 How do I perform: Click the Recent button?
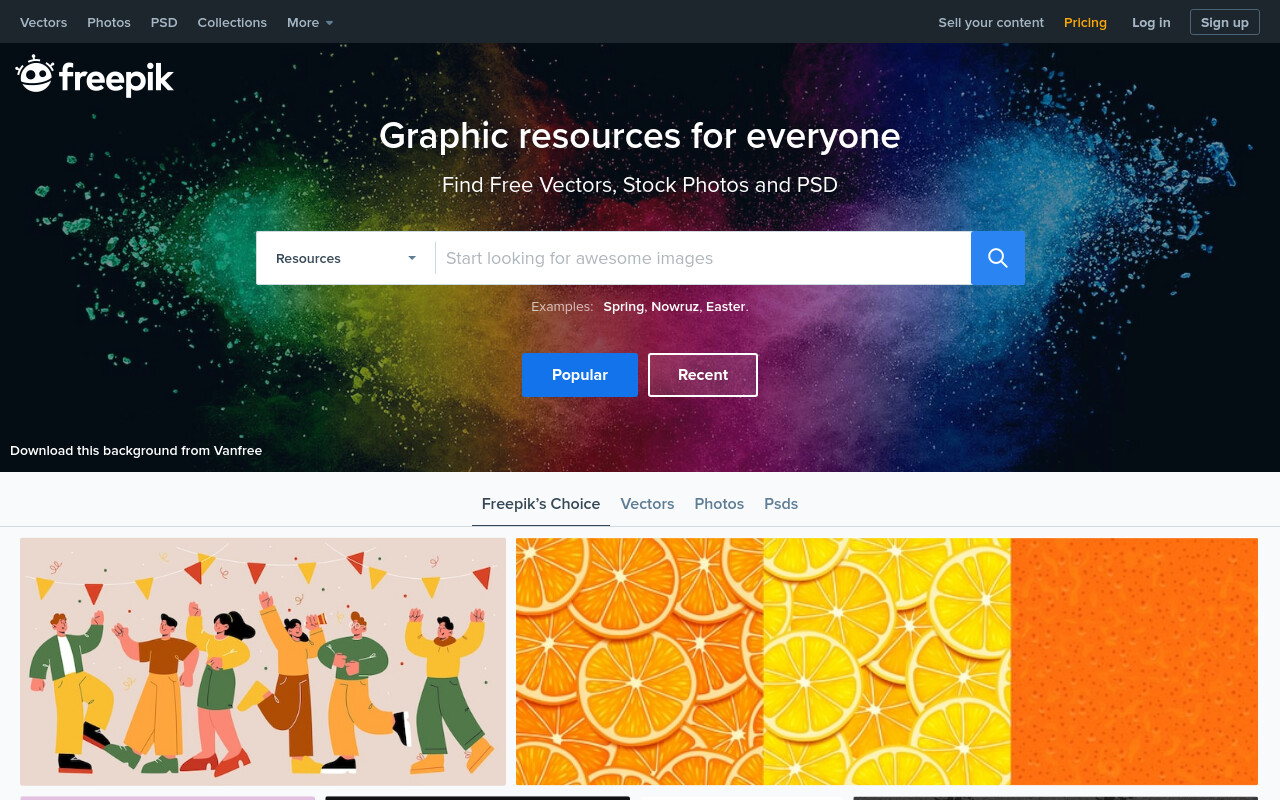coord(703,375)
